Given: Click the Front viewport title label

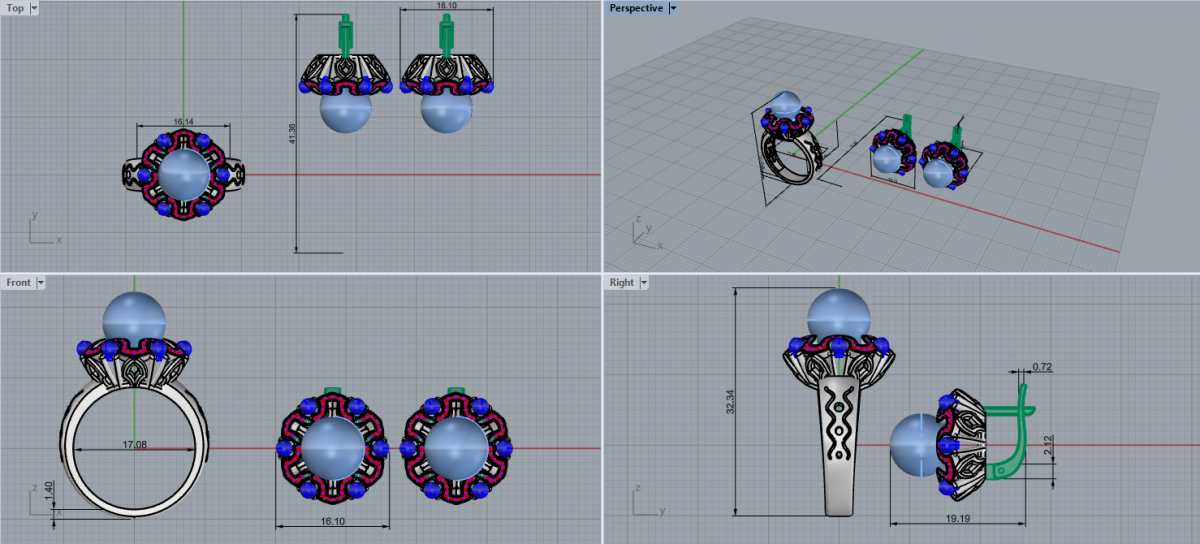Looking at the screenshot, I should point(19,283).
